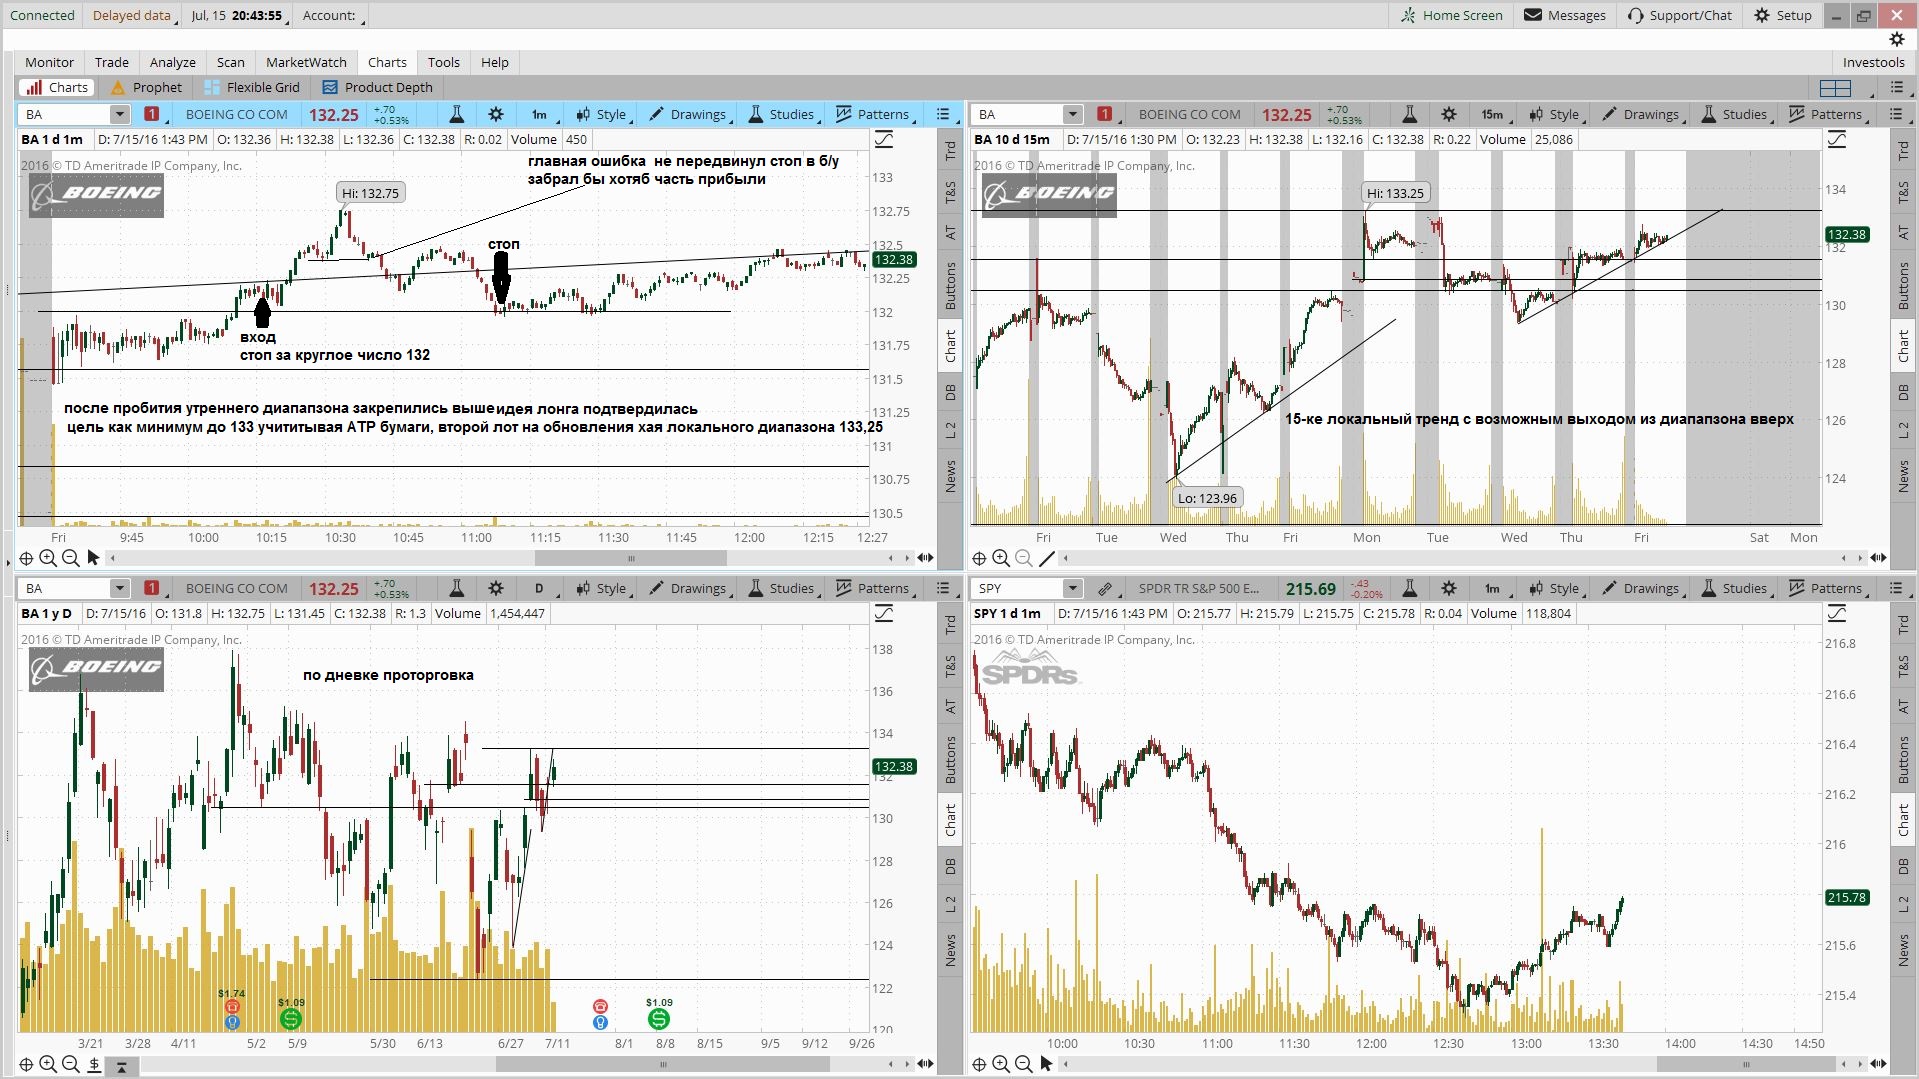1919x1079 pixels.
Task: Expand the BA symbol dropdown in 1m chart
Action: click(119, 114)
